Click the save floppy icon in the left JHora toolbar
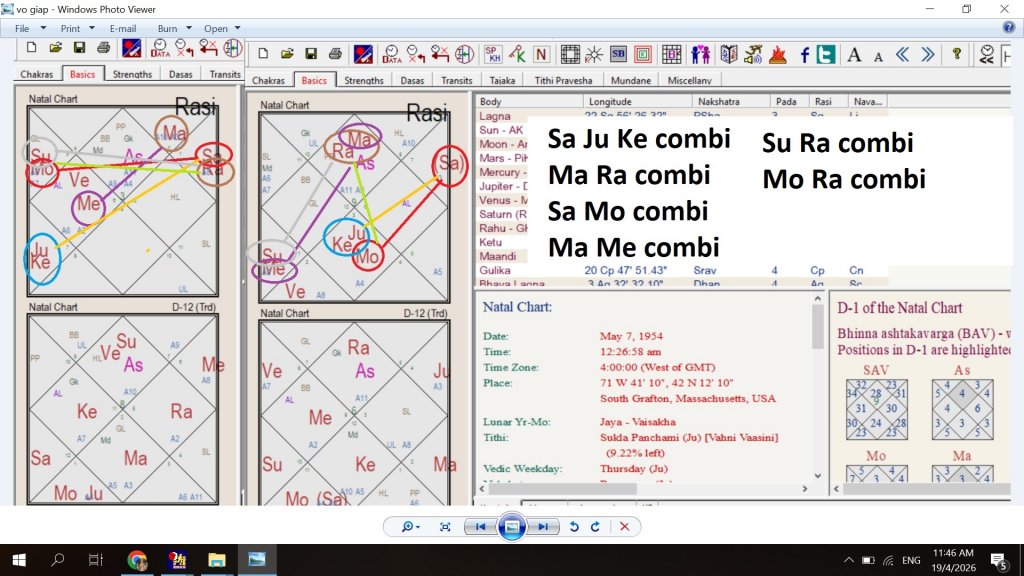Image resolution: width=1024 pixels, height=576 pixels. 79,48
